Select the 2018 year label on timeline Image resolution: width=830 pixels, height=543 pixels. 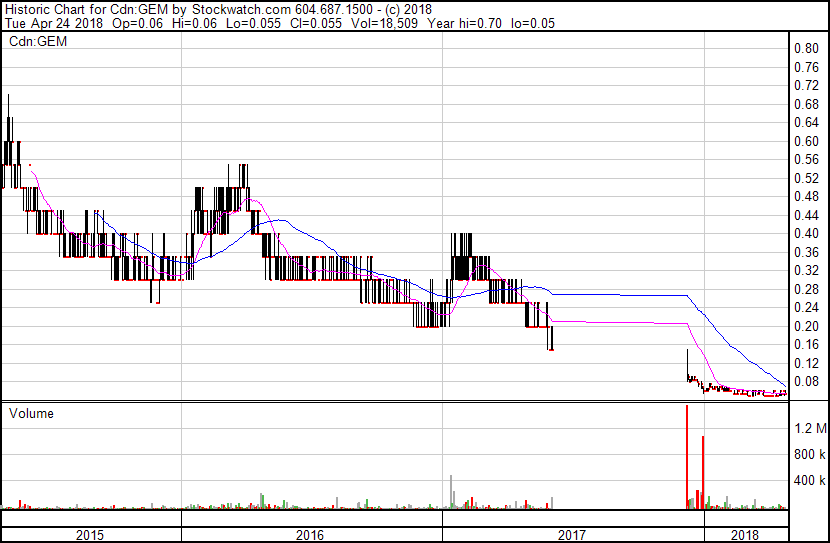745,535
